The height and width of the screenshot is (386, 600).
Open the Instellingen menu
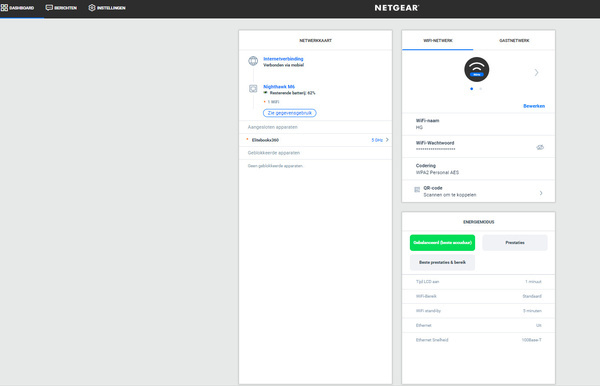(107, 8)
